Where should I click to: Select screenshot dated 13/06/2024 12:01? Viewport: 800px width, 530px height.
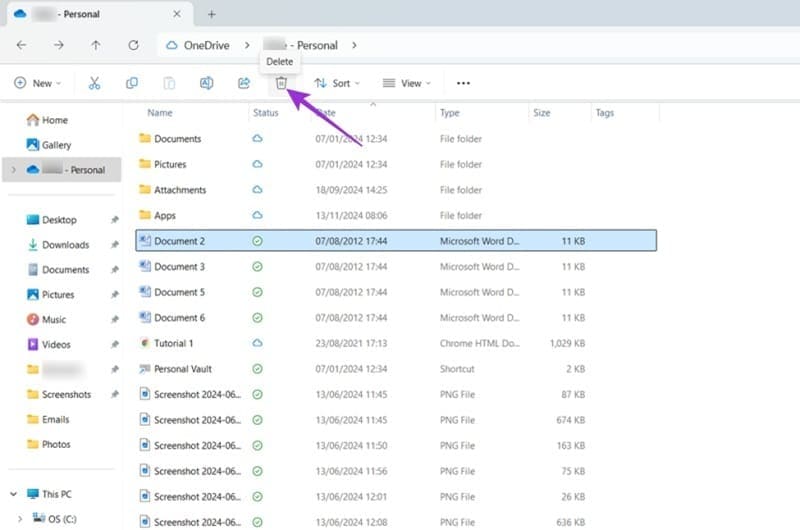pos(396,496)
